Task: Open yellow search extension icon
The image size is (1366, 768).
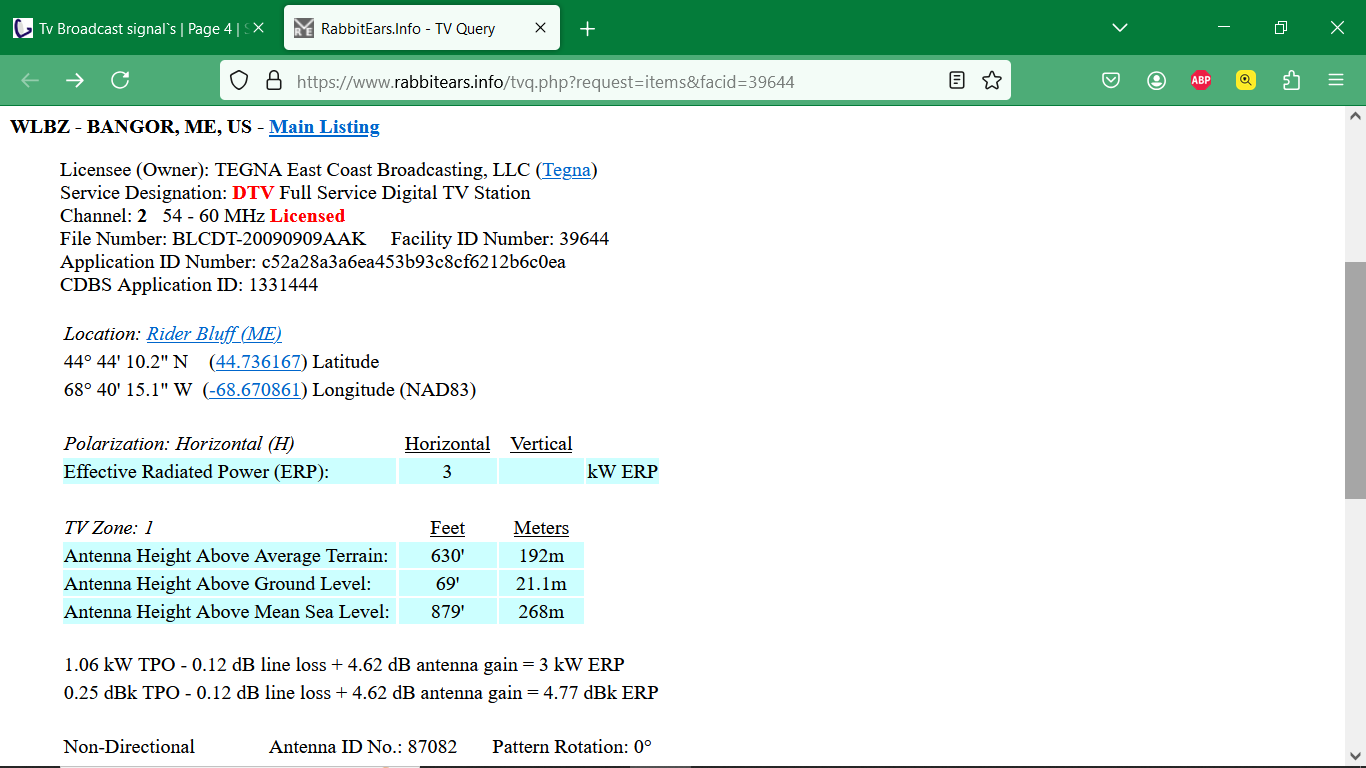Action: pyautogui.click(x=1246, y=81)
